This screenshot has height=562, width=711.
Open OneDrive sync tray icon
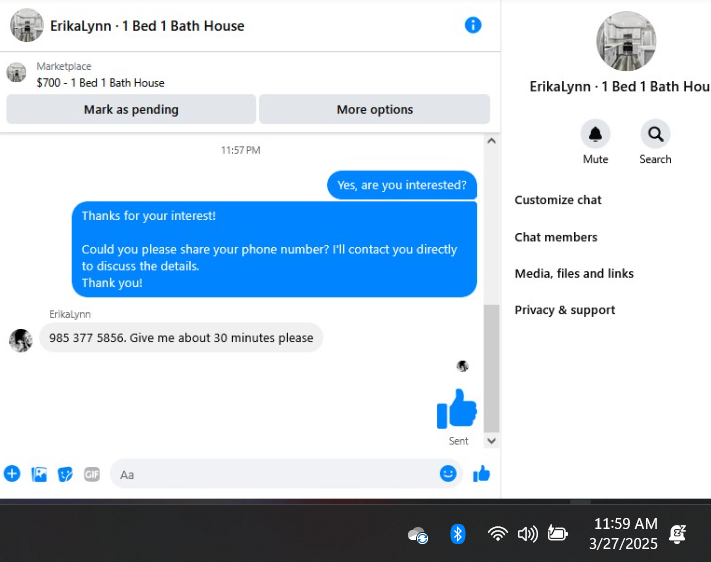click(x=418, y=534)
